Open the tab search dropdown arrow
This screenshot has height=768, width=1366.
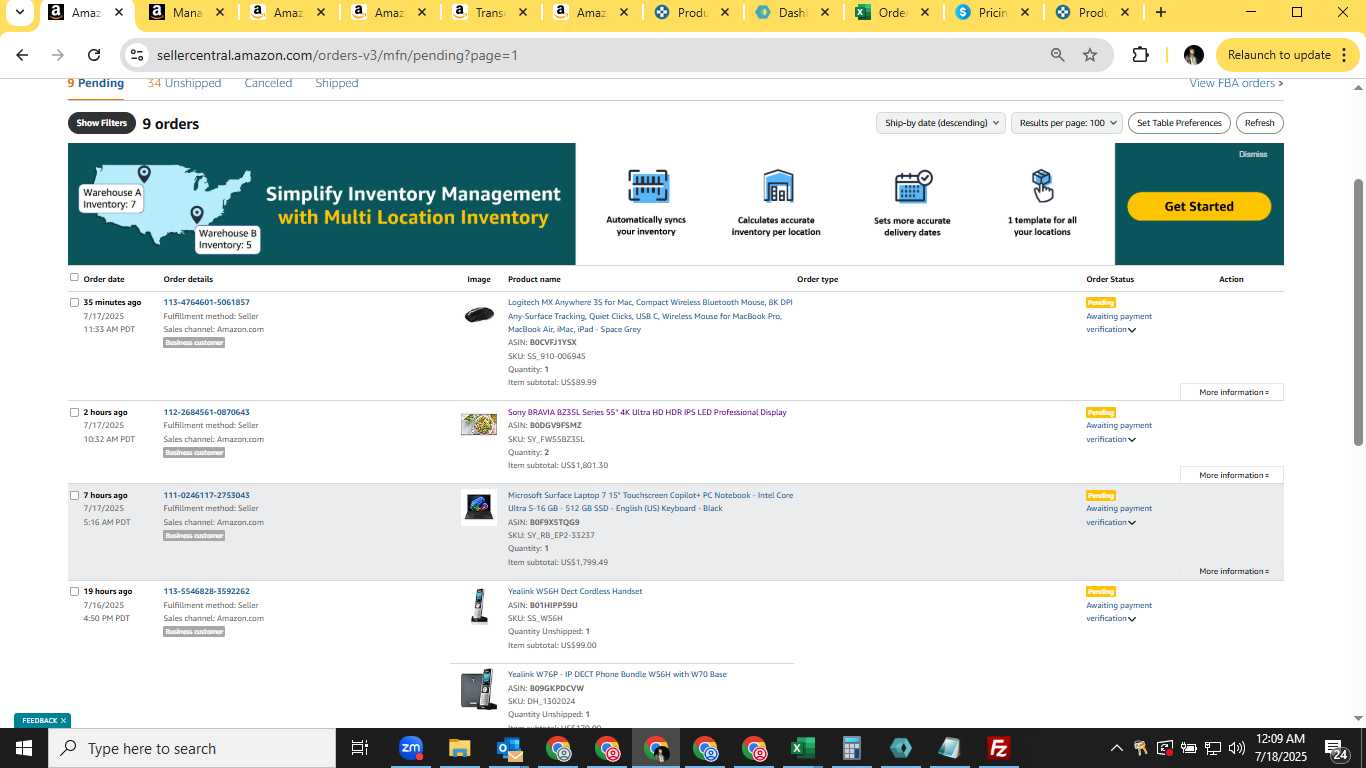click(19, 13)
